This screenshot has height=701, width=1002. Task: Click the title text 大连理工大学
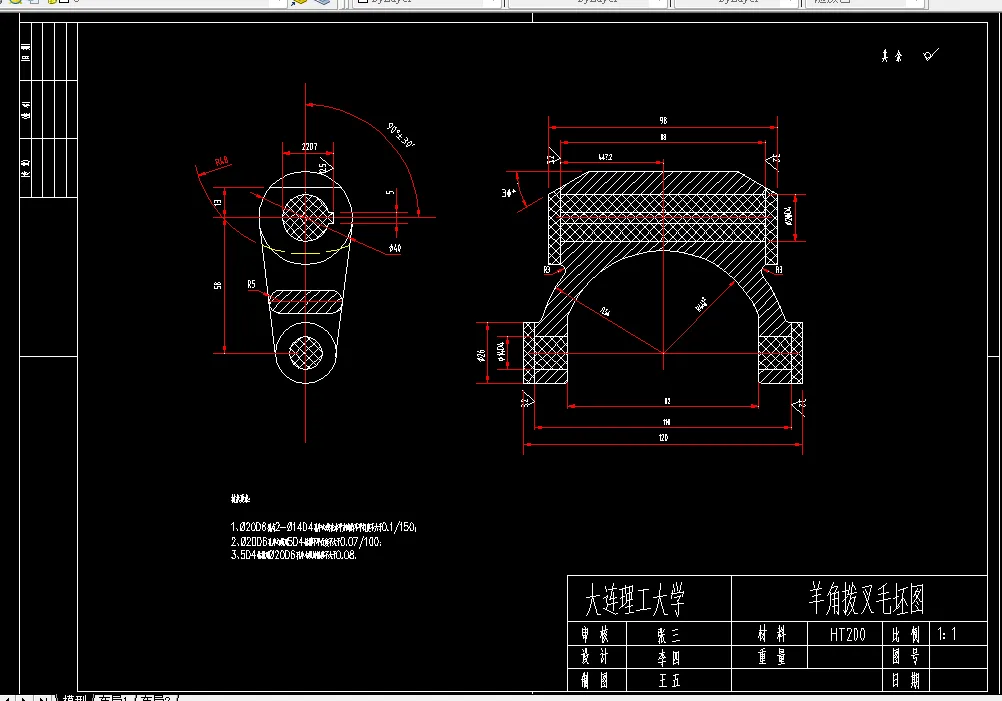tap(635, 599)
